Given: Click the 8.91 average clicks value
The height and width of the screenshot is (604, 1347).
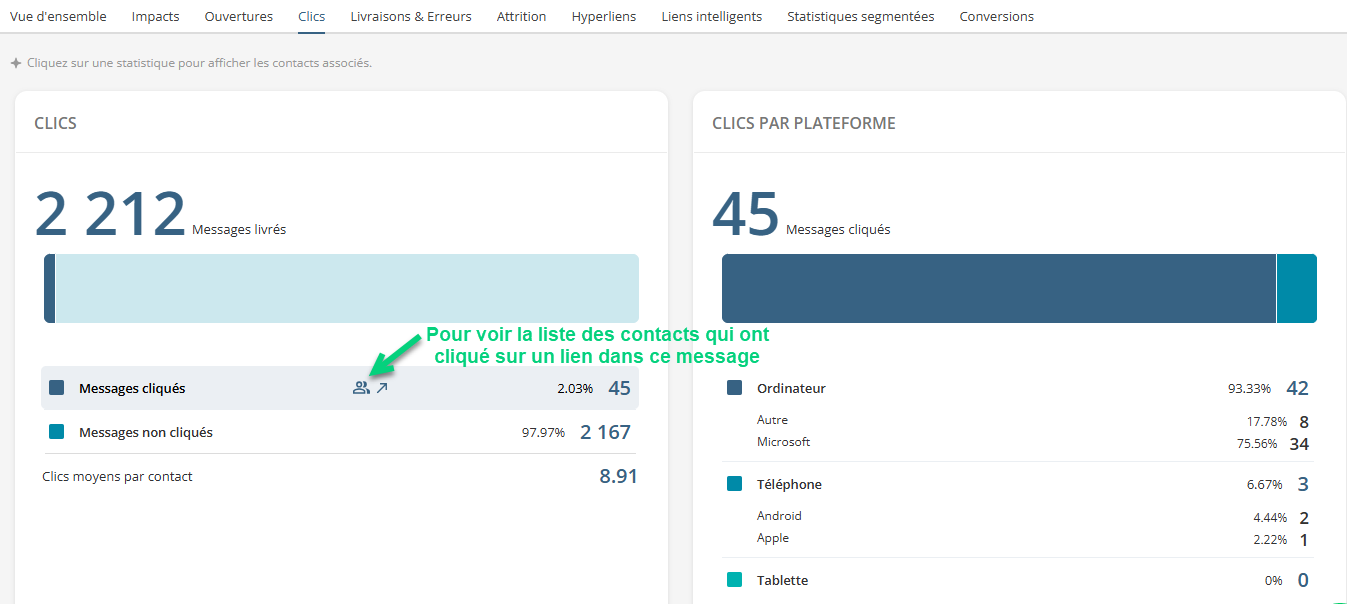Looking at the screenshot, I should [618, 476].
